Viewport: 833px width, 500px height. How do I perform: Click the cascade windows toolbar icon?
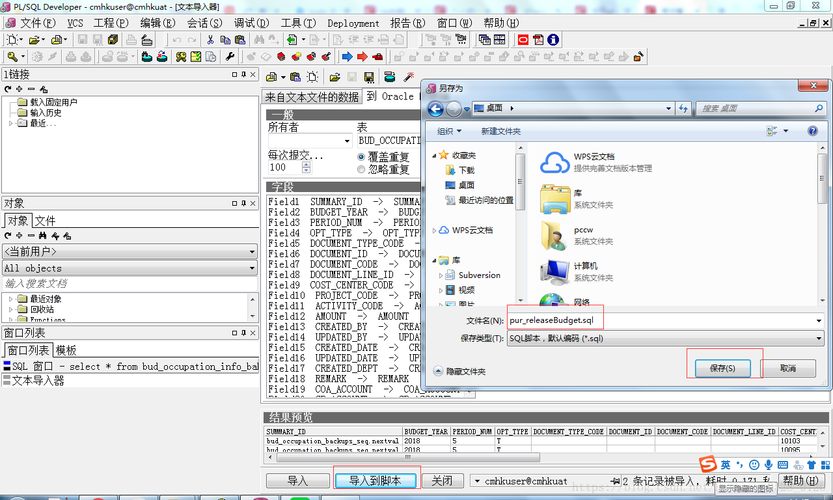(484, 40)
